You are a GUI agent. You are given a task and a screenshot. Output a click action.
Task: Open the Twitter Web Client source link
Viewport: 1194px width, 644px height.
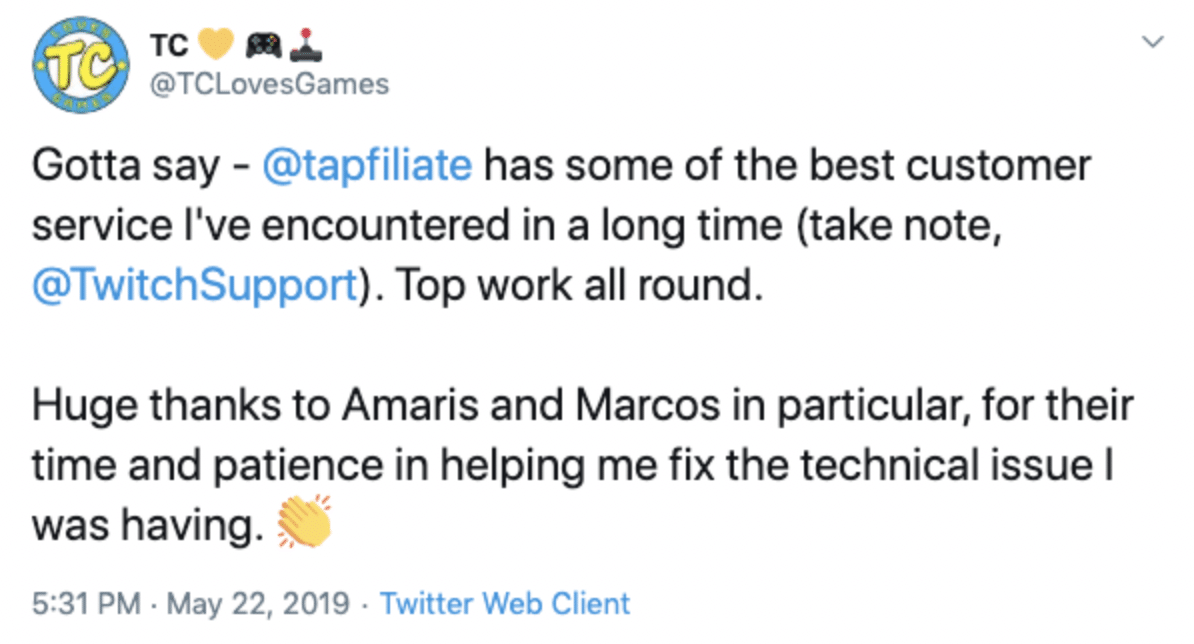[505, 604]
